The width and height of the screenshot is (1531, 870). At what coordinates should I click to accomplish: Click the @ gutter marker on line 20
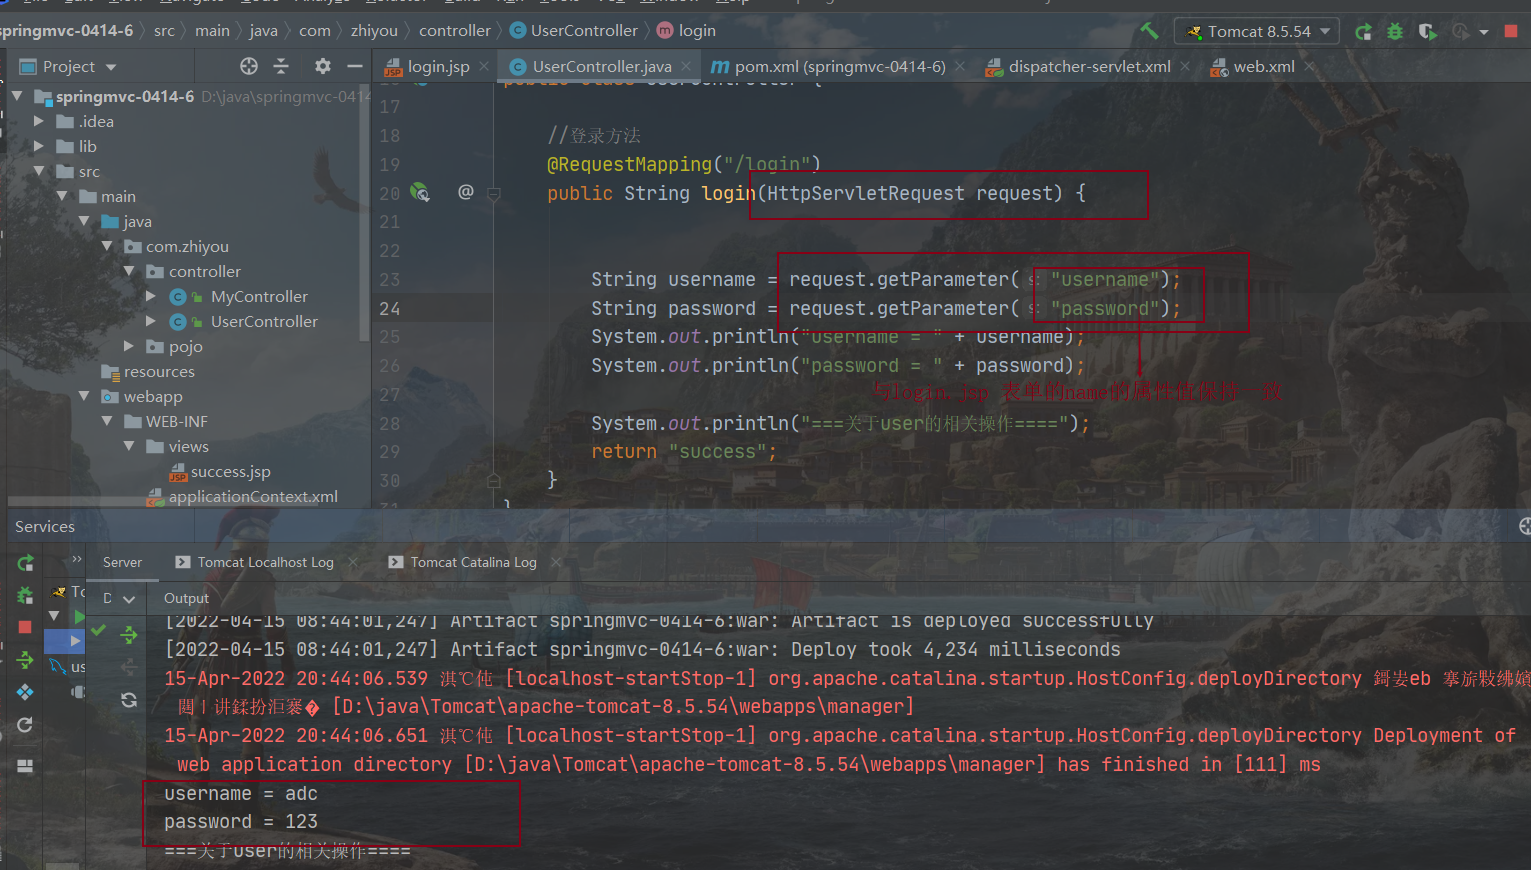click(466, 191)
